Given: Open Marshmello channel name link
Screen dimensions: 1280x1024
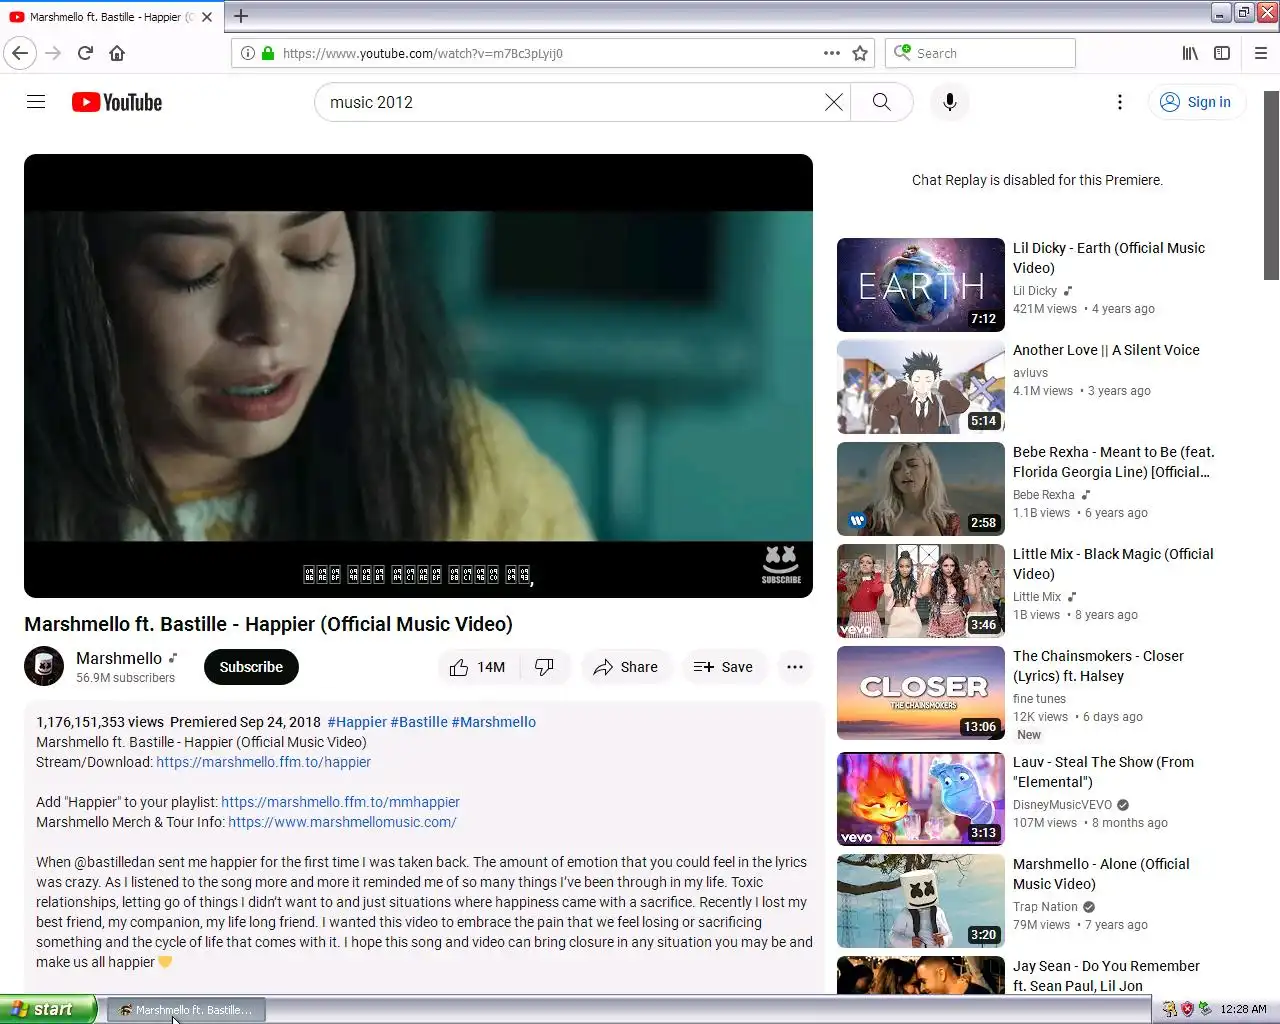Looking at the screenshot, I should tap(119, 658).
